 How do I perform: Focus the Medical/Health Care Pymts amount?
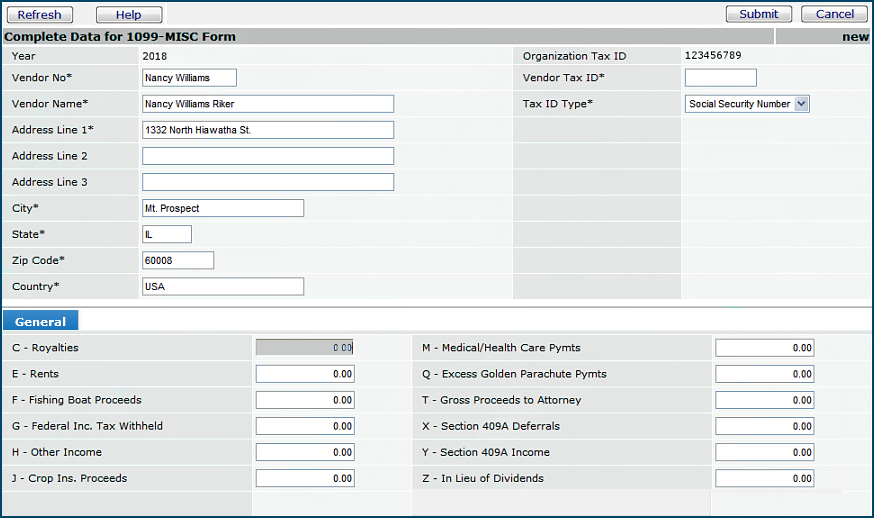tap(764, 348)
